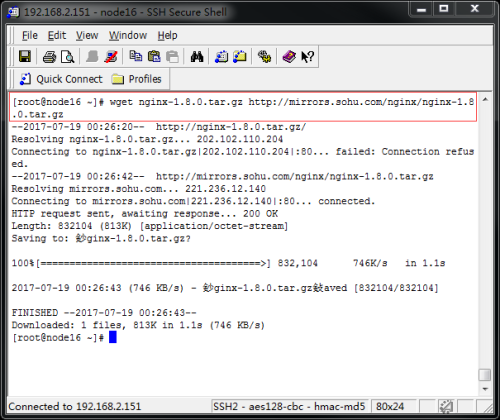
Task: Click the terminal scrollbar down arrow
Action: pos(485,389)
